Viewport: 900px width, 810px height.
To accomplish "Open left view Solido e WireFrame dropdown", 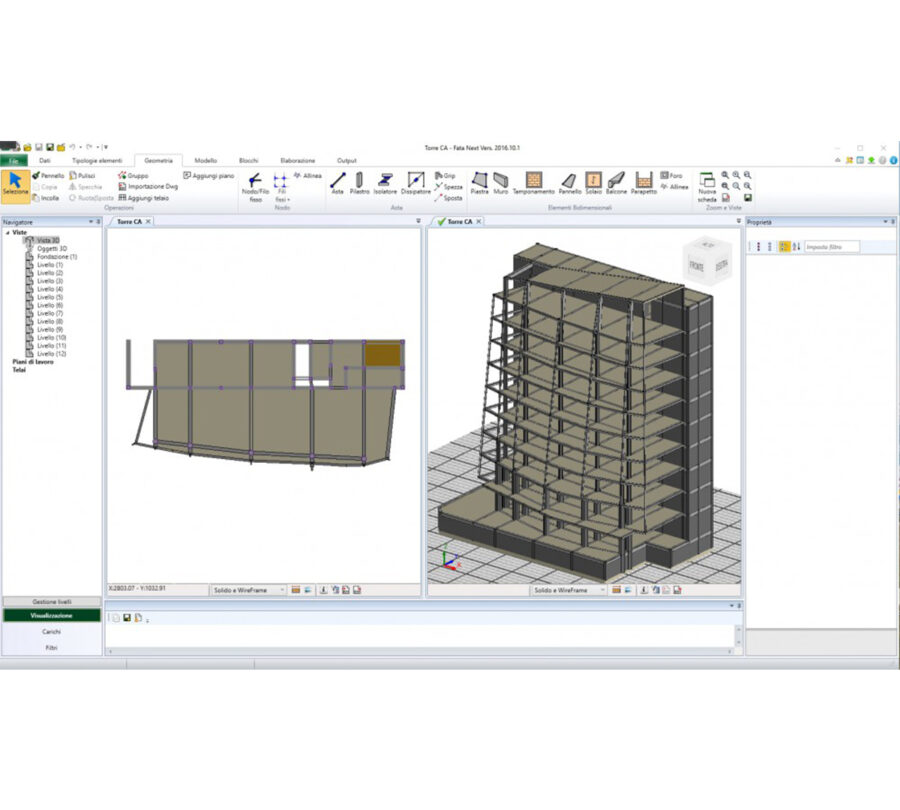I will pos(249,590).
